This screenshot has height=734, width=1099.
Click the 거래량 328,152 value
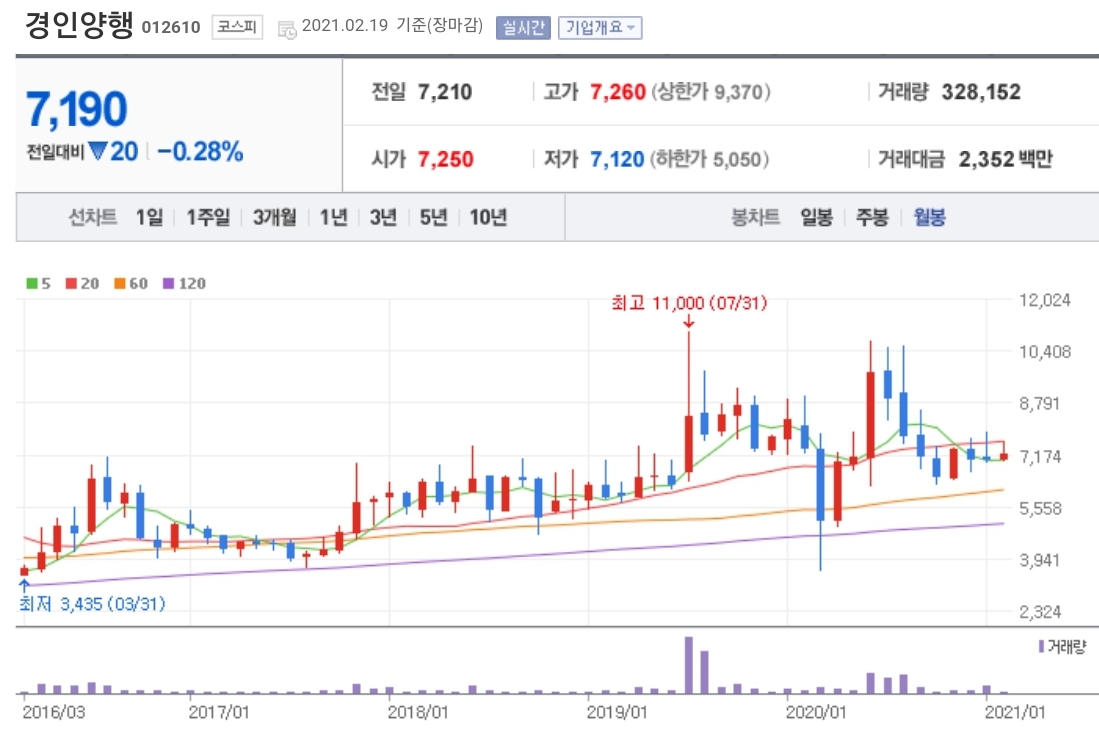(x=981, y=92)
